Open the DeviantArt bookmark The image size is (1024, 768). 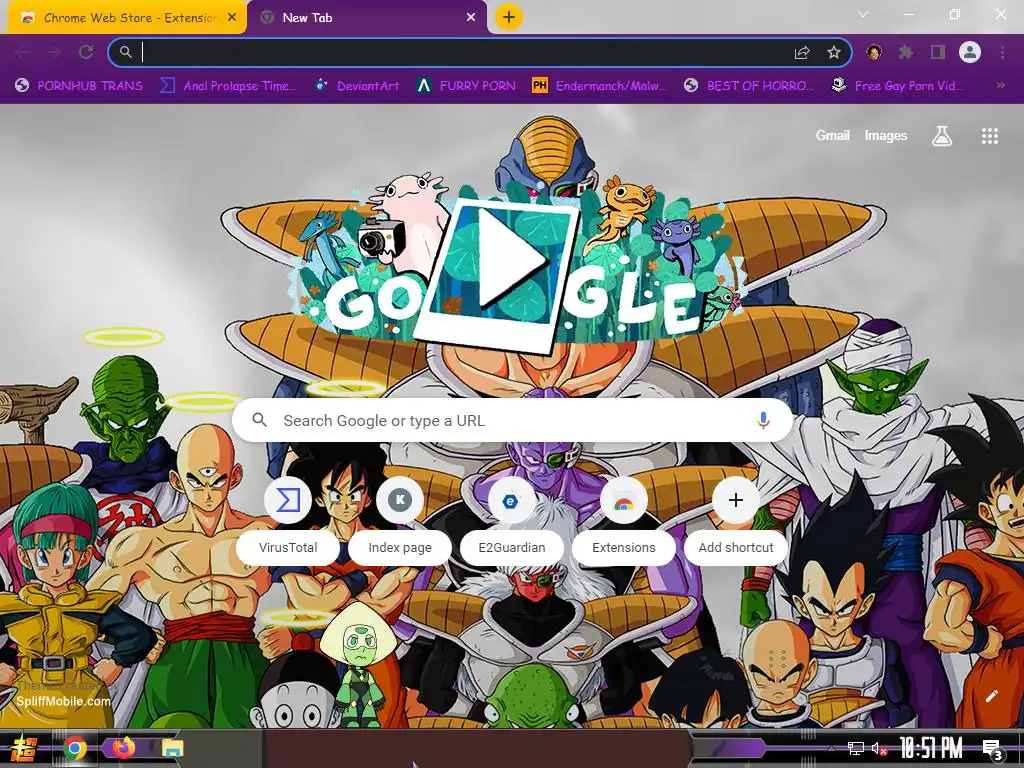pos(358,86)
